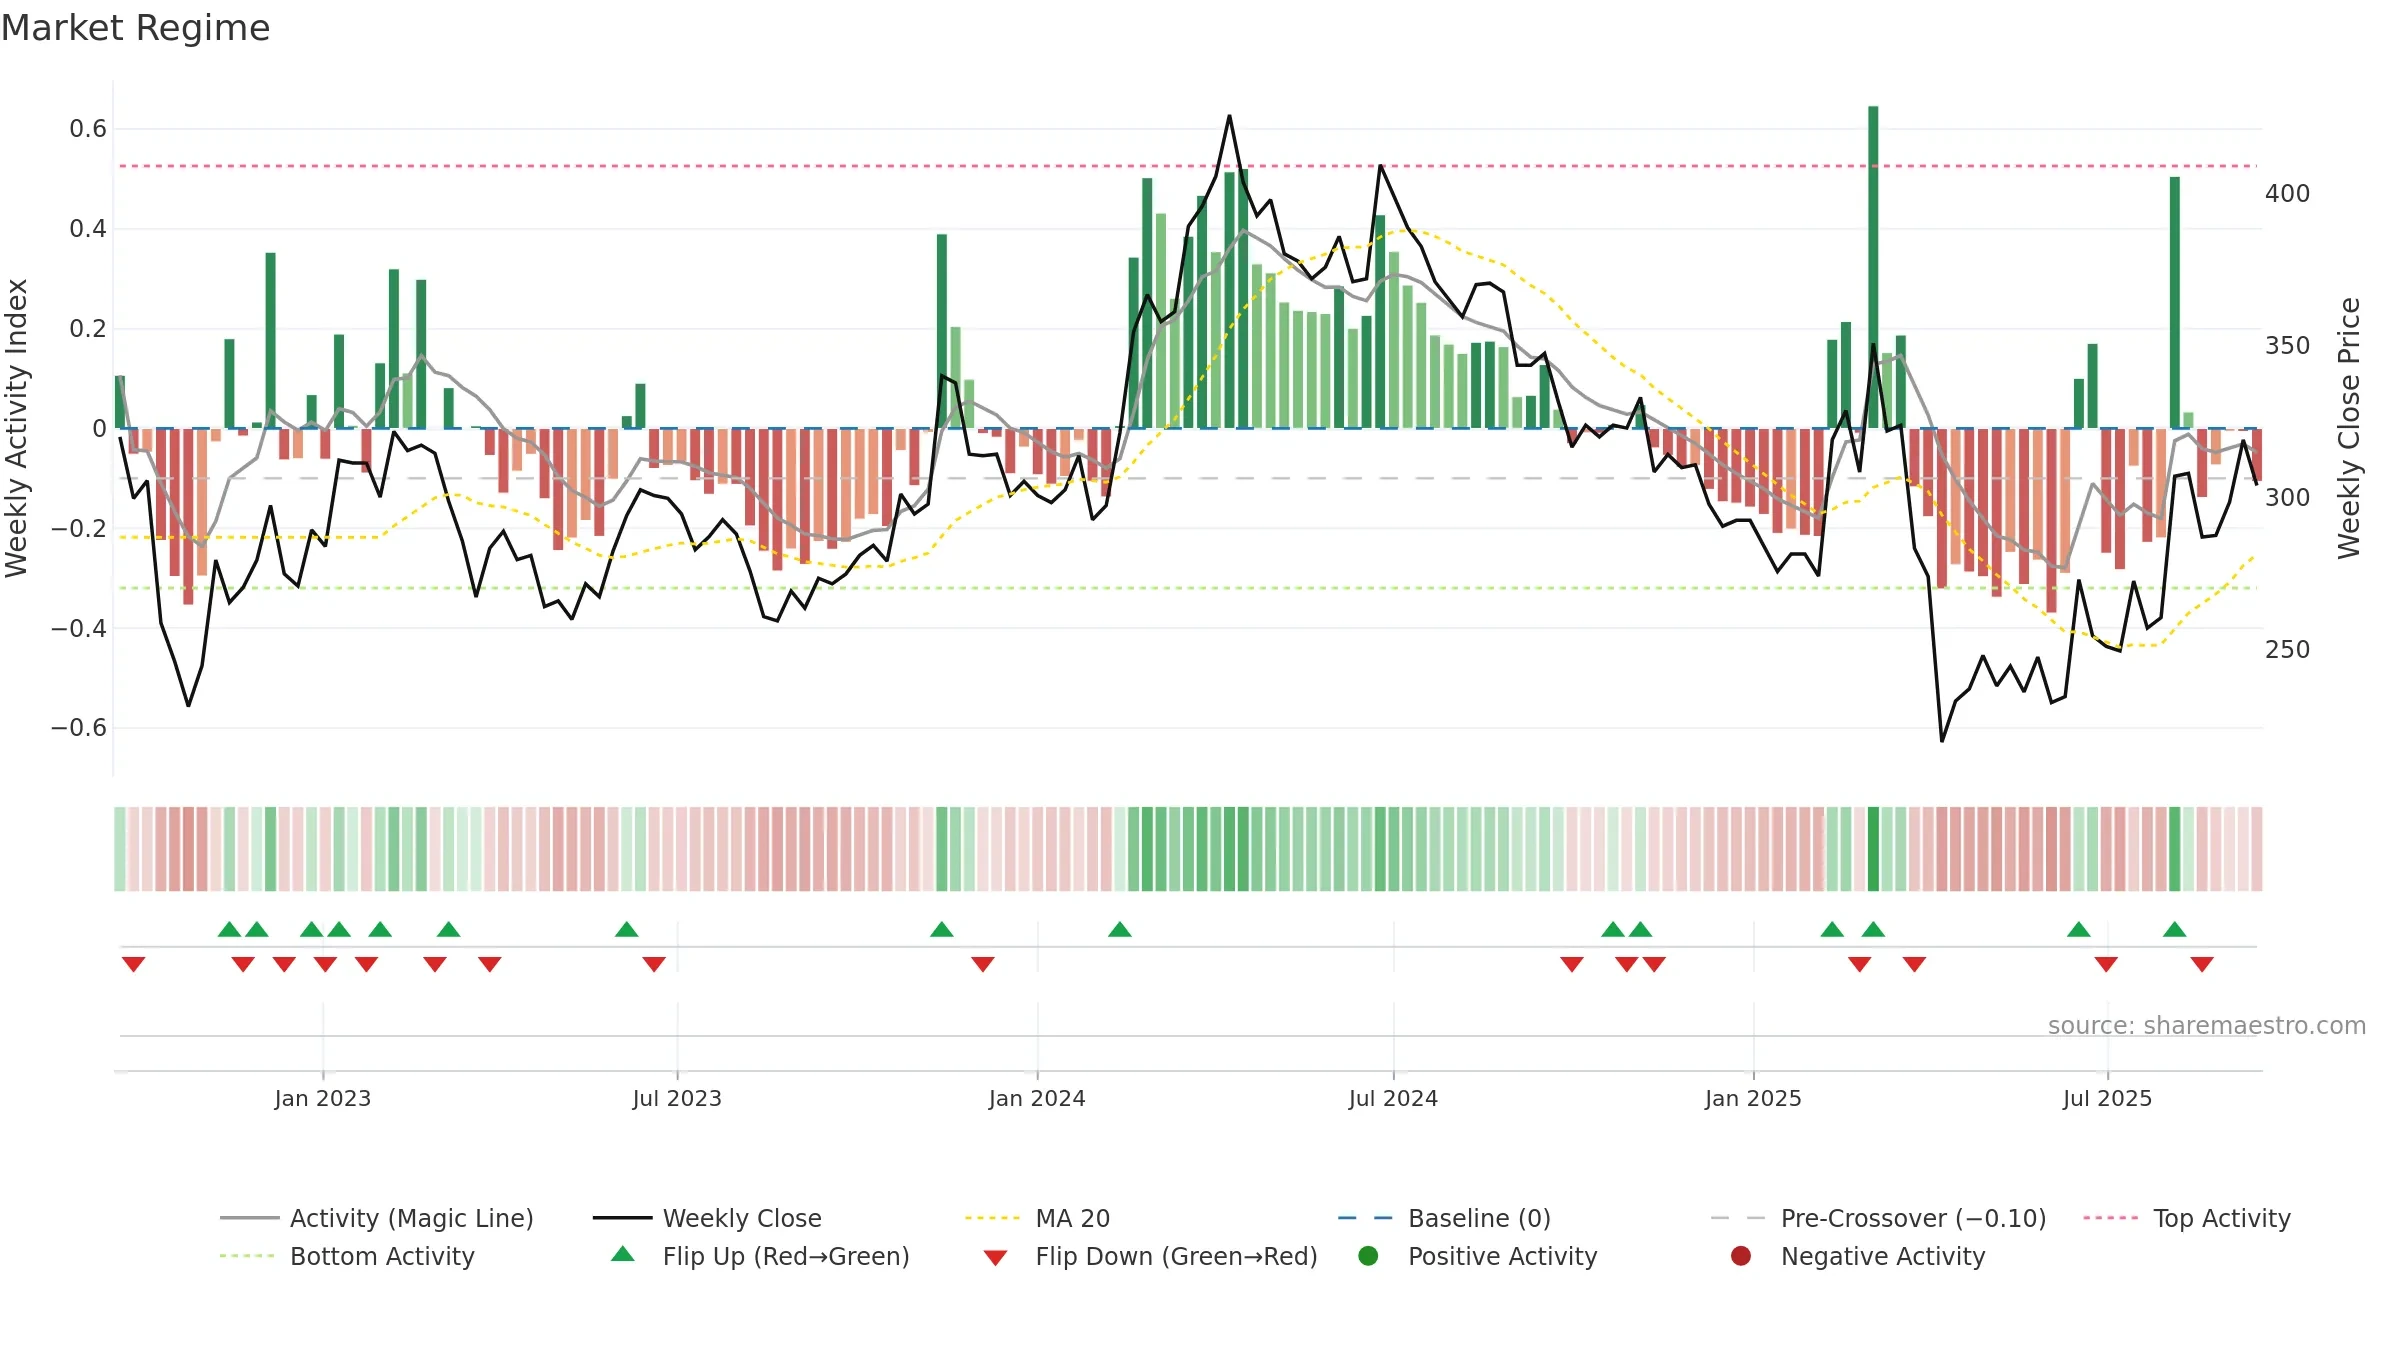
Task: Click the red Negative Activity legend dot
Action: pyautogui.click(x=1741, y=1255)
